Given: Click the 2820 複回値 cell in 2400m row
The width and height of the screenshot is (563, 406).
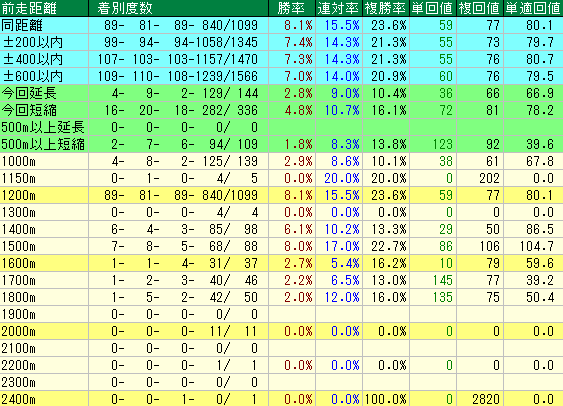Looking at the screenshot, I should (x=486, y=399).
